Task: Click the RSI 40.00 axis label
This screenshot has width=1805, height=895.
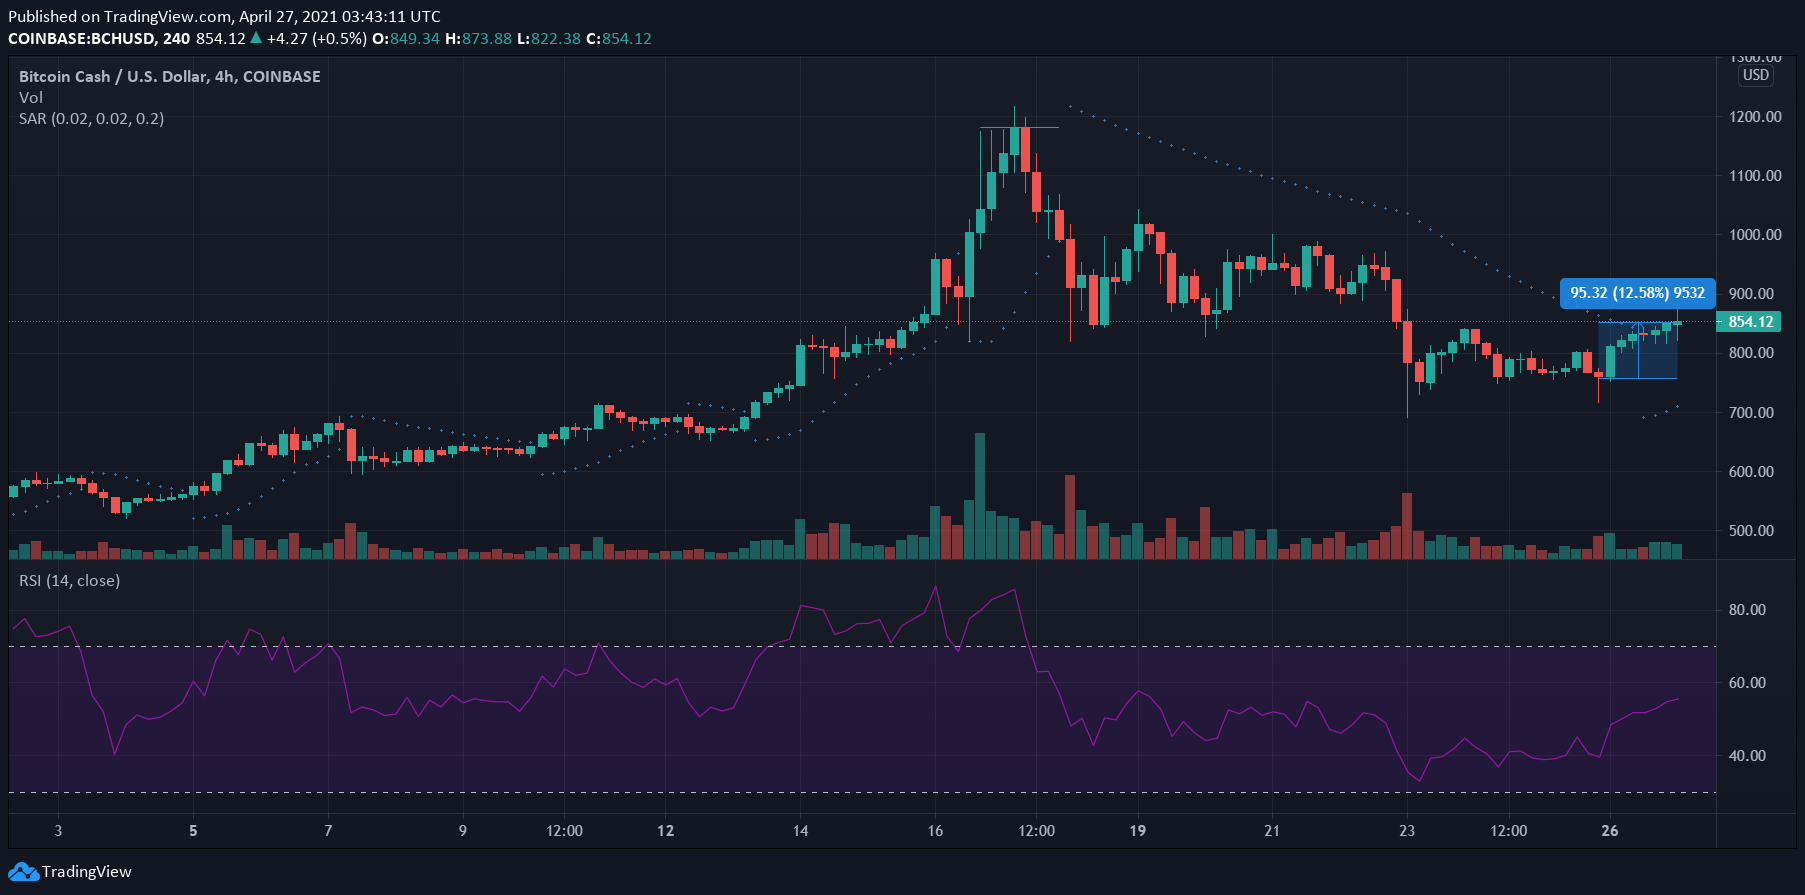Action: (x=1747, y=756)
